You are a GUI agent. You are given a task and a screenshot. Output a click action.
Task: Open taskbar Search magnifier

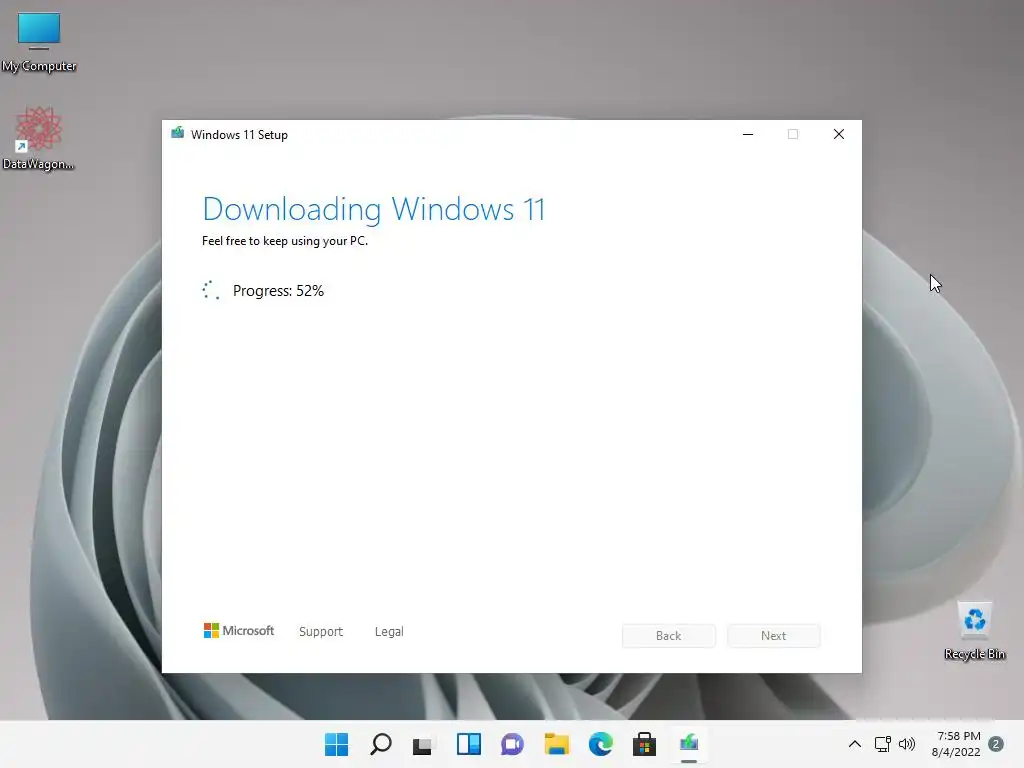coord(381,744)
